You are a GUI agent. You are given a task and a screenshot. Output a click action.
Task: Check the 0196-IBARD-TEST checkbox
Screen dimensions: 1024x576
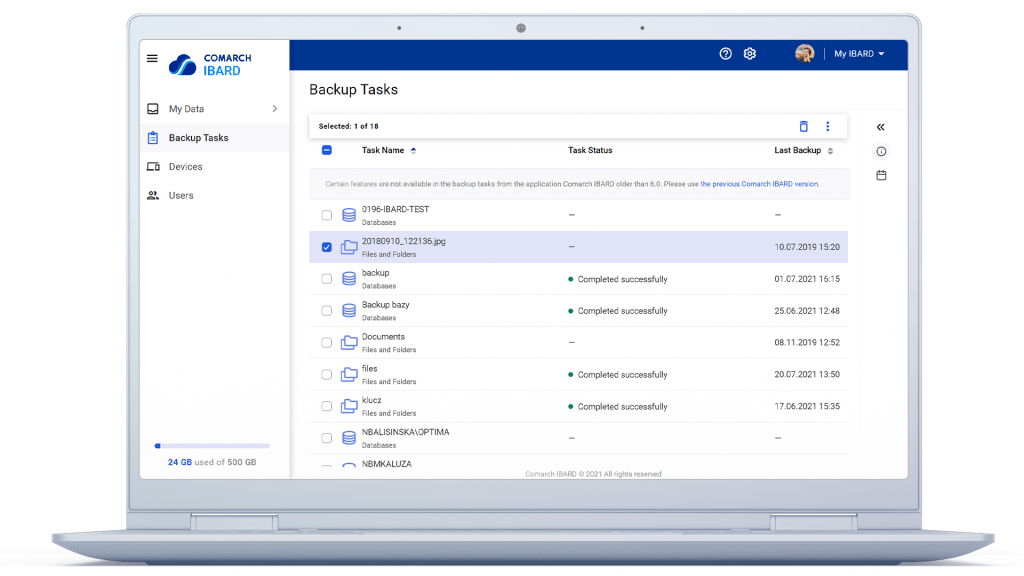[x=327, y=215]
